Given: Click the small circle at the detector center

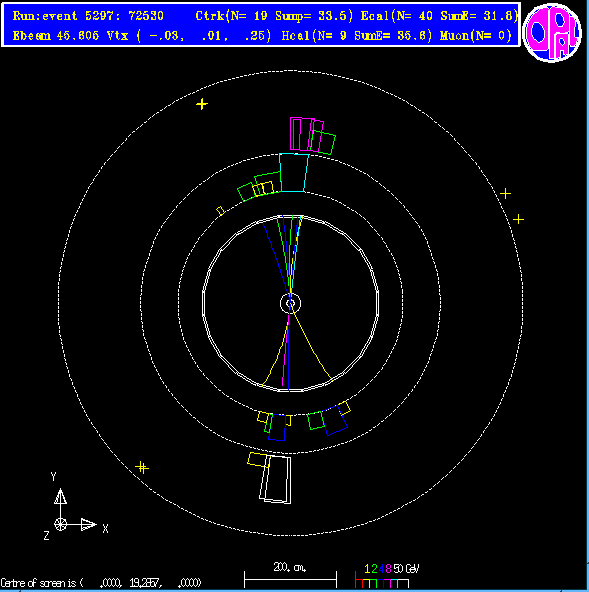Looking at the screenshot, I should 290,303.
